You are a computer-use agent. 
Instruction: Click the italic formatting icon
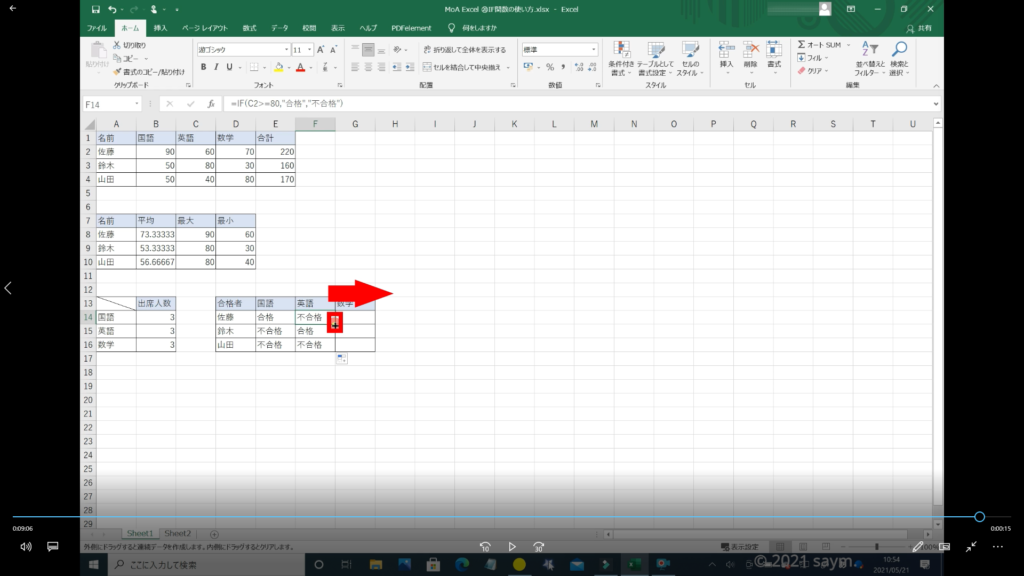click(x=216, y=67)
